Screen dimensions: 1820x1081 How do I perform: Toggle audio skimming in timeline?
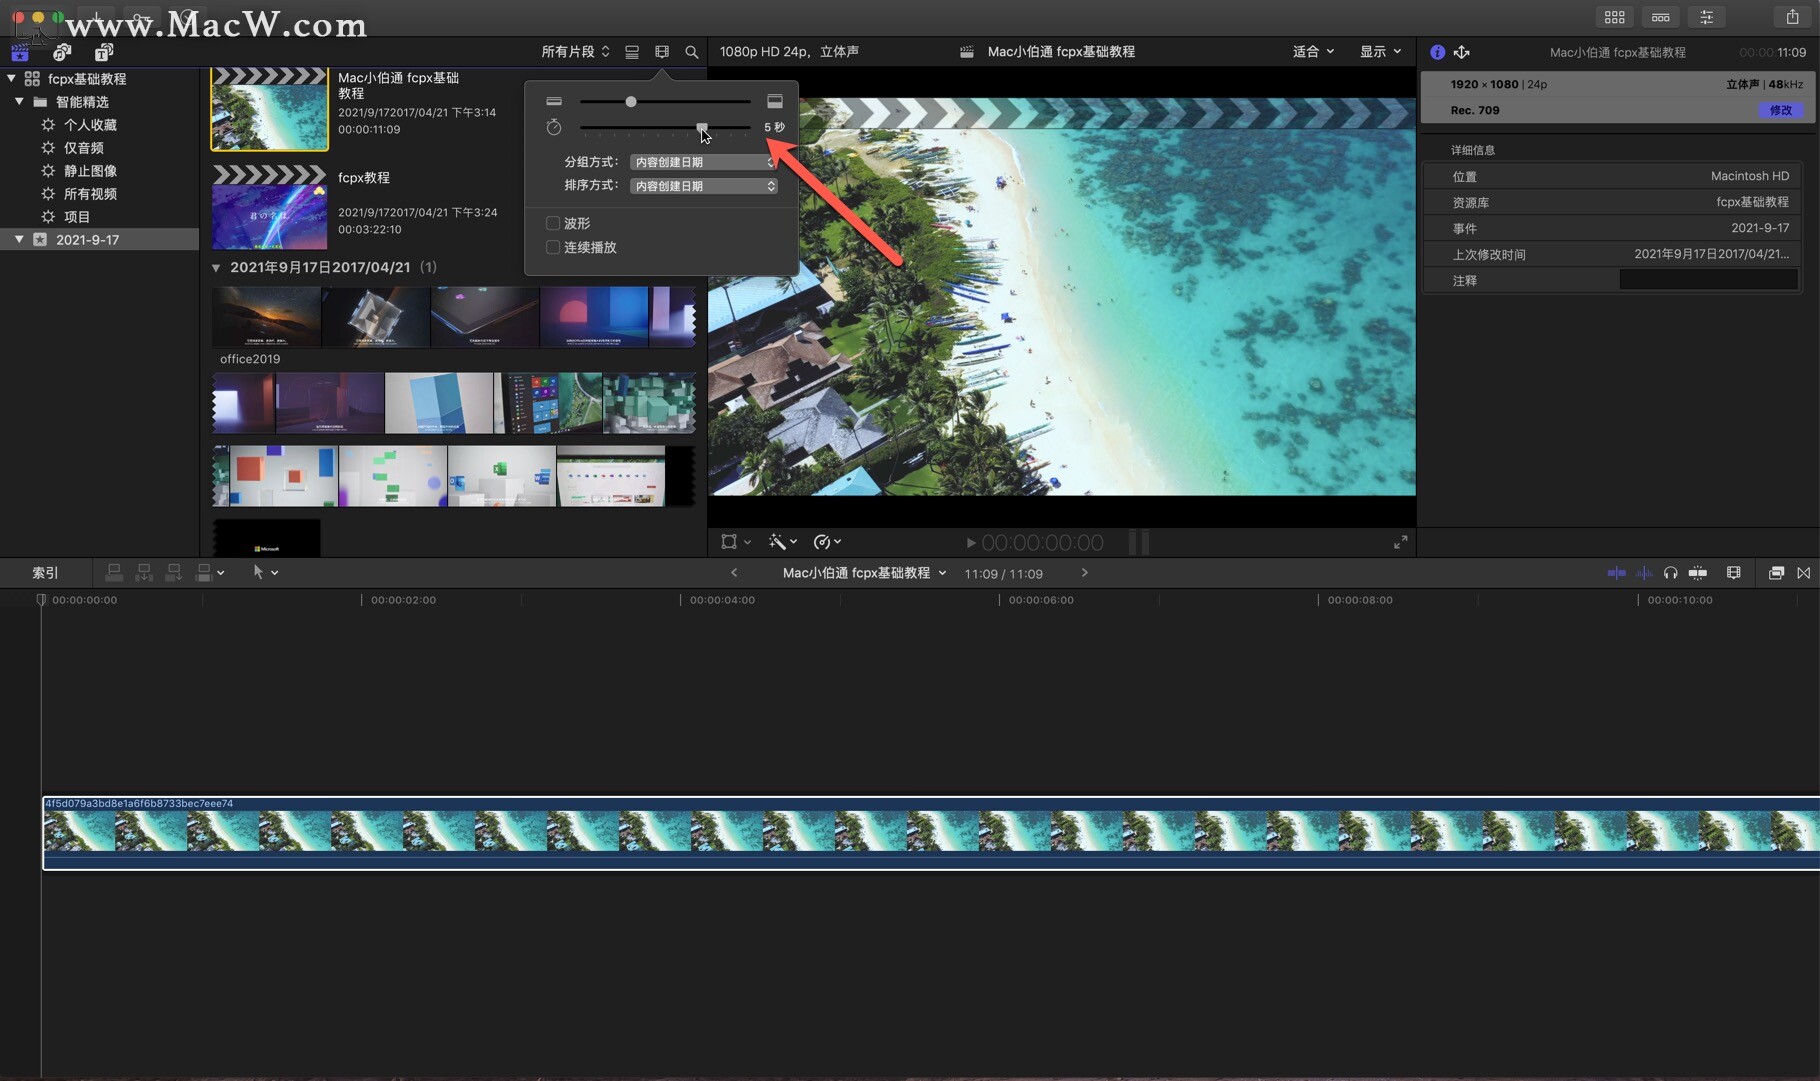pyautogui.click(x=1644, y=573)
